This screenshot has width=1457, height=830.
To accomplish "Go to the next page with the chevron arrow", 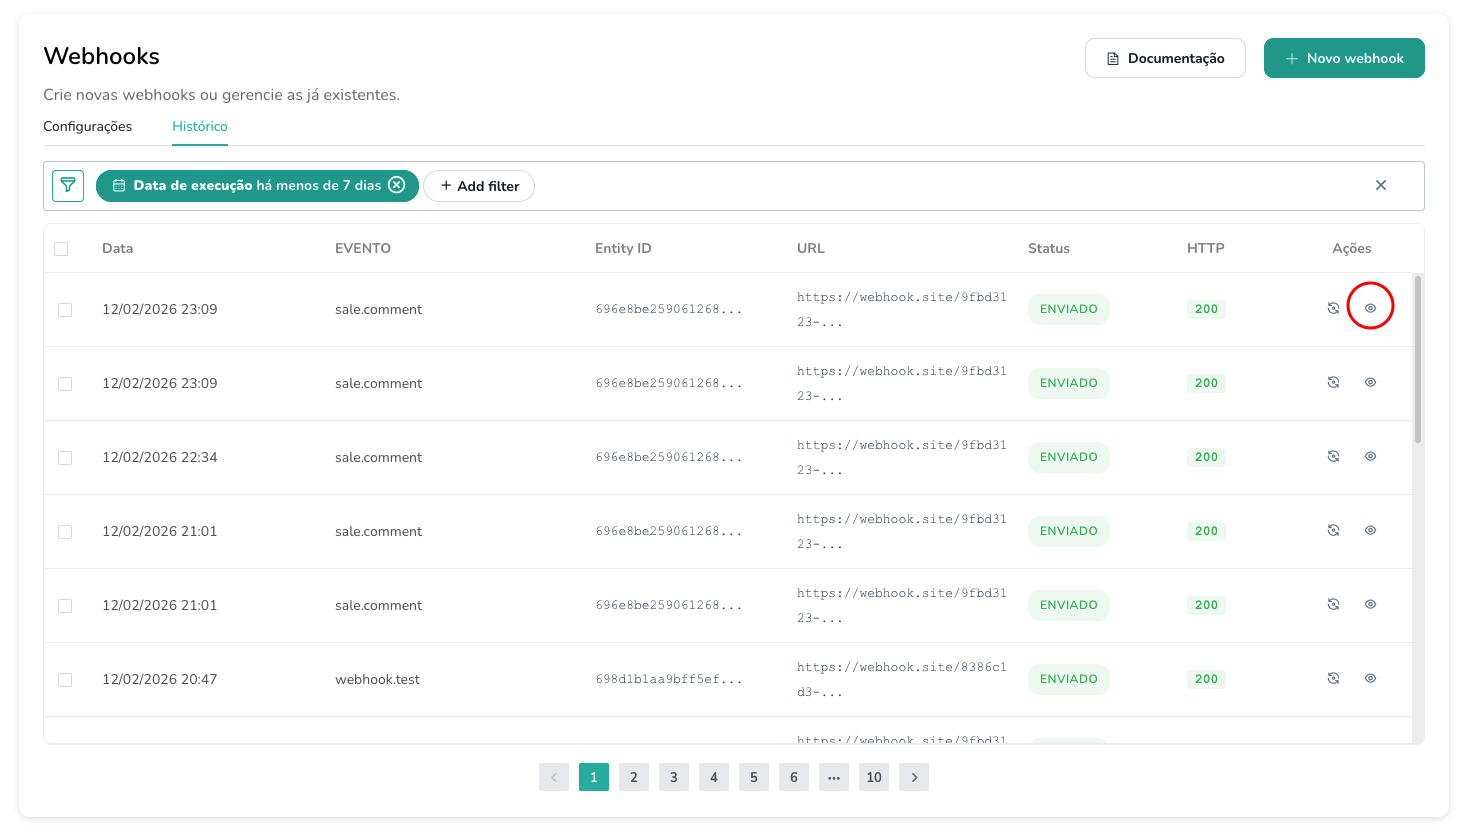I will [913, 777].
